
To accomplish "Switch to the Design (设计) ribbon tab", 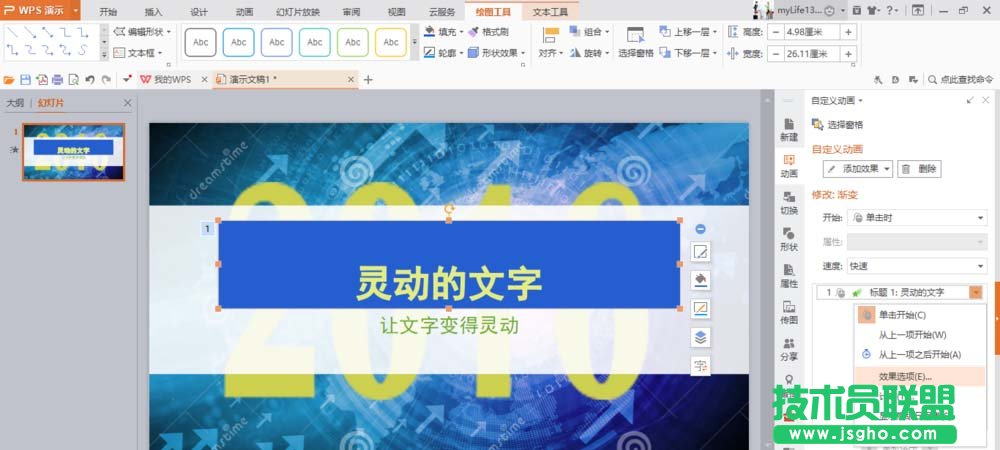I will [199, 12].
